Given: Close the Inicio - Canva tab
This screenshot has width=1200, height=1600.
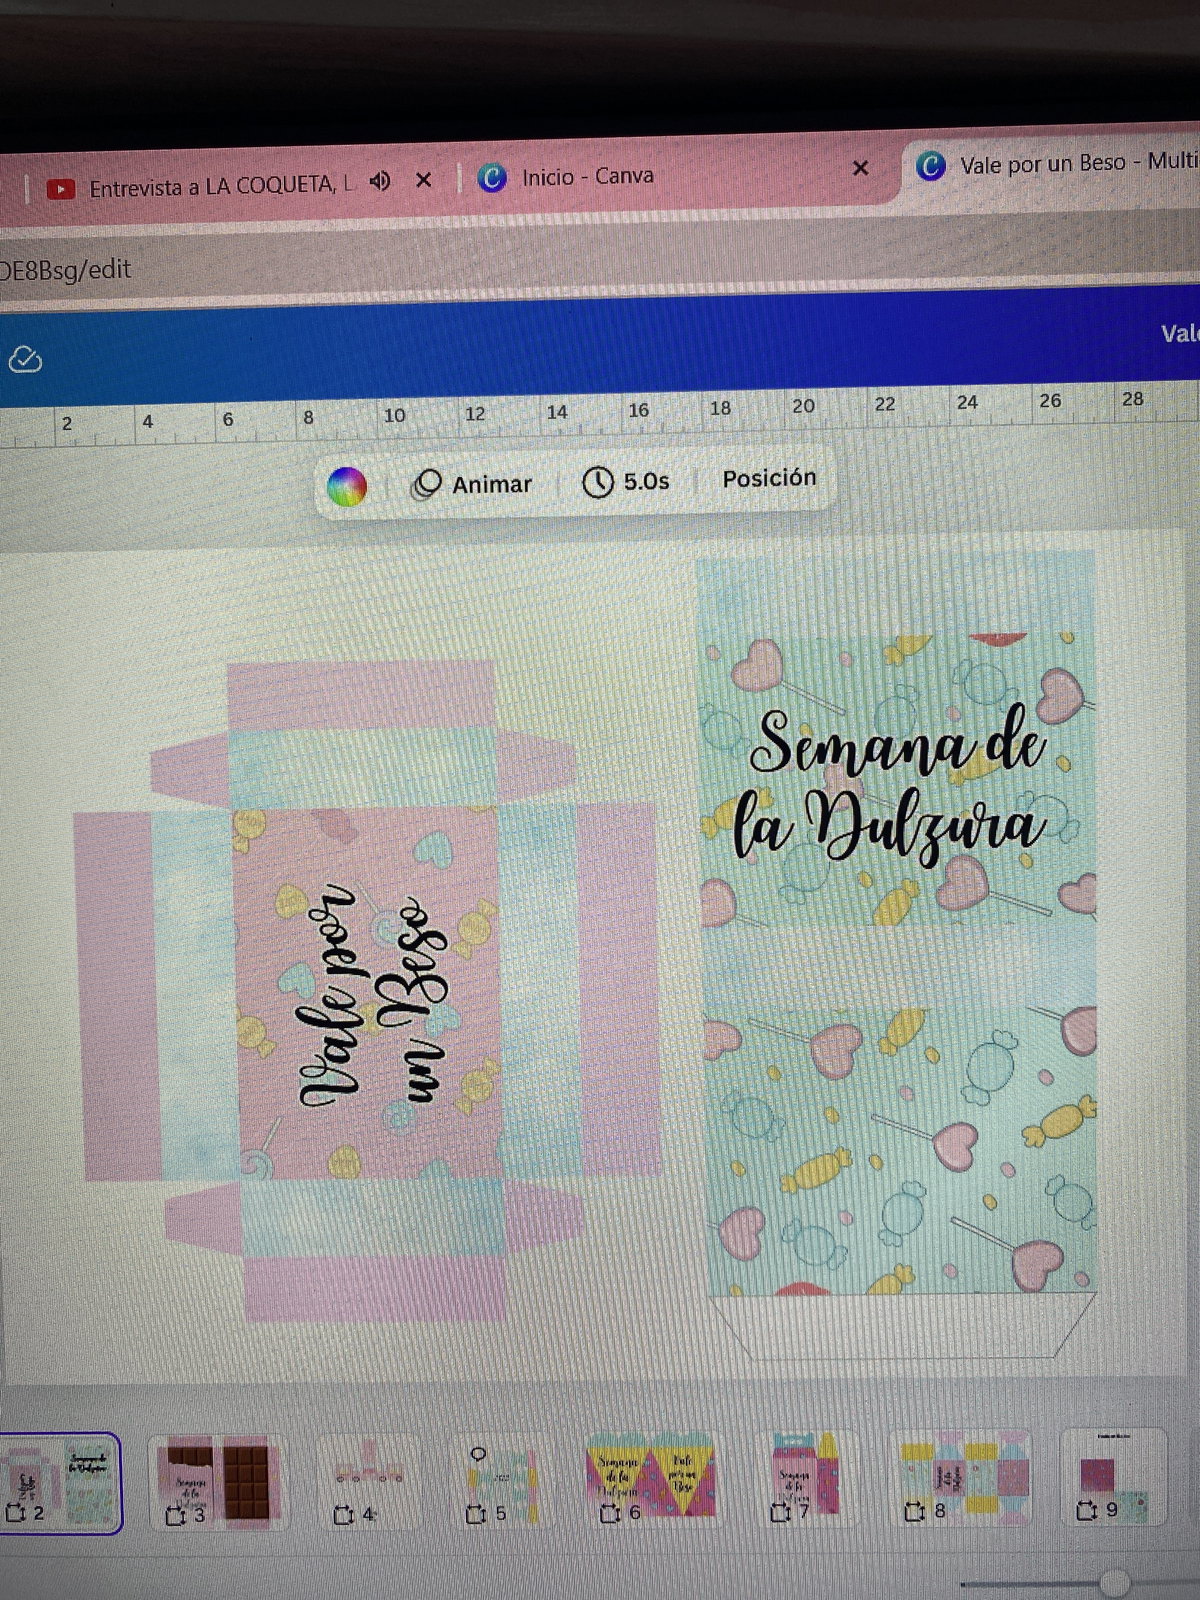Looking at the screenshot, I should click(x=860, y=168).
